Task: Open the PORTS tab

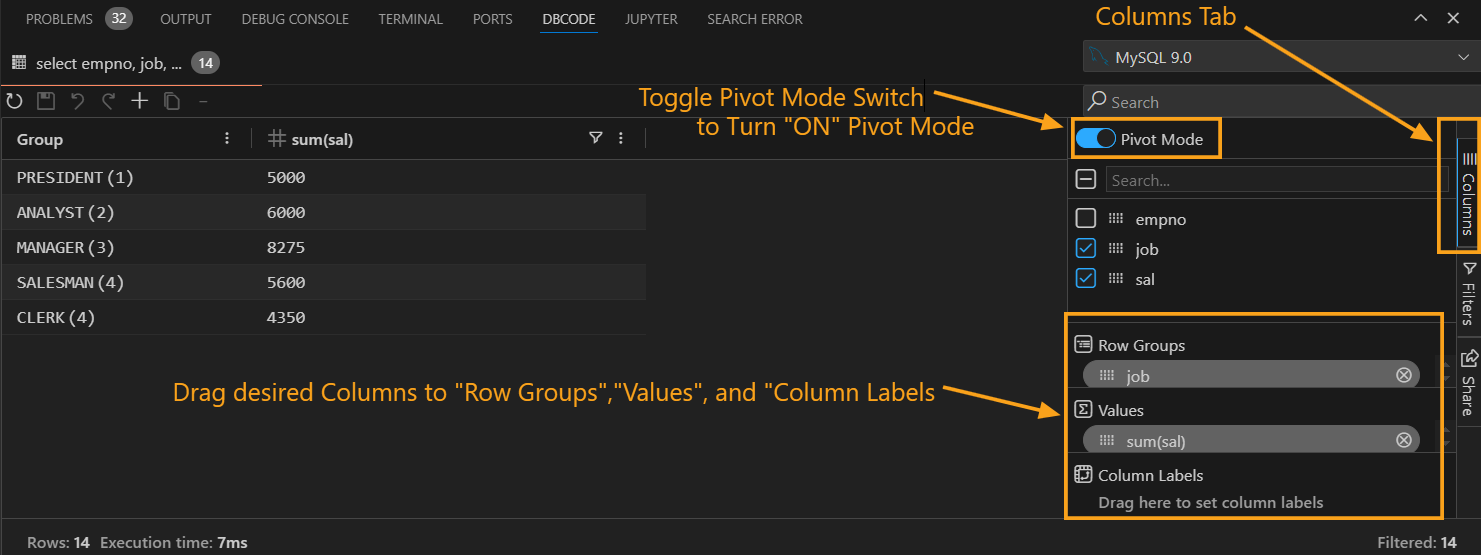Action: click(492, 19)
